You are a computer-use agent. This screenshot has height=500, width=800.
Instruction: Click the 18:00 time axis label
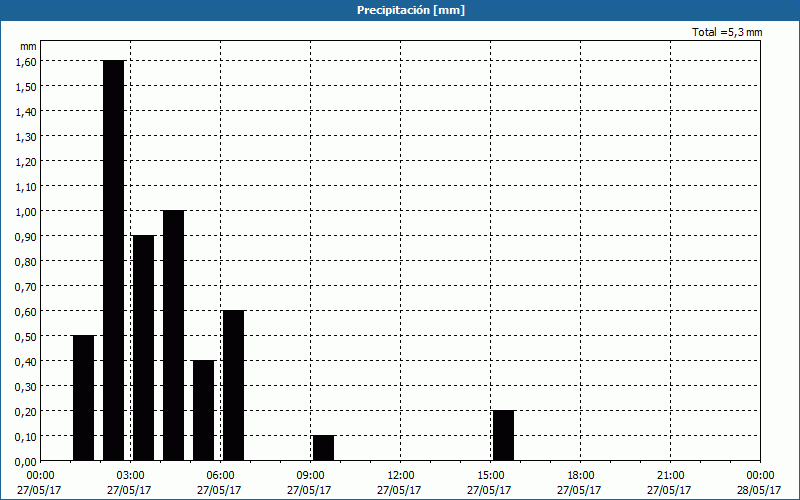[580, 476]
